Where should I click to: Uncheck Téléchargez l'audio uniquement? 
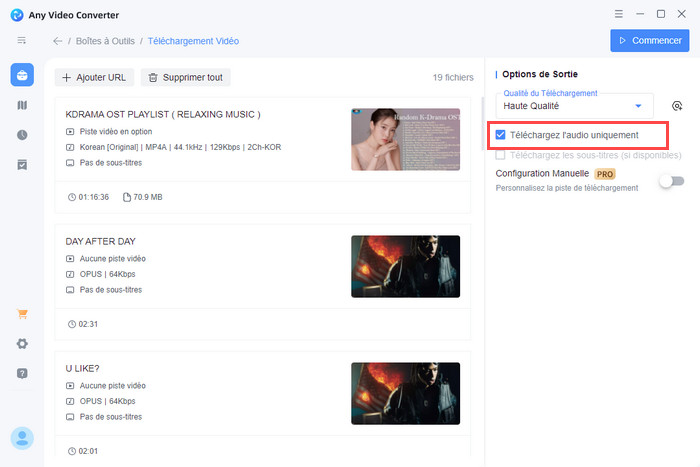501,134
